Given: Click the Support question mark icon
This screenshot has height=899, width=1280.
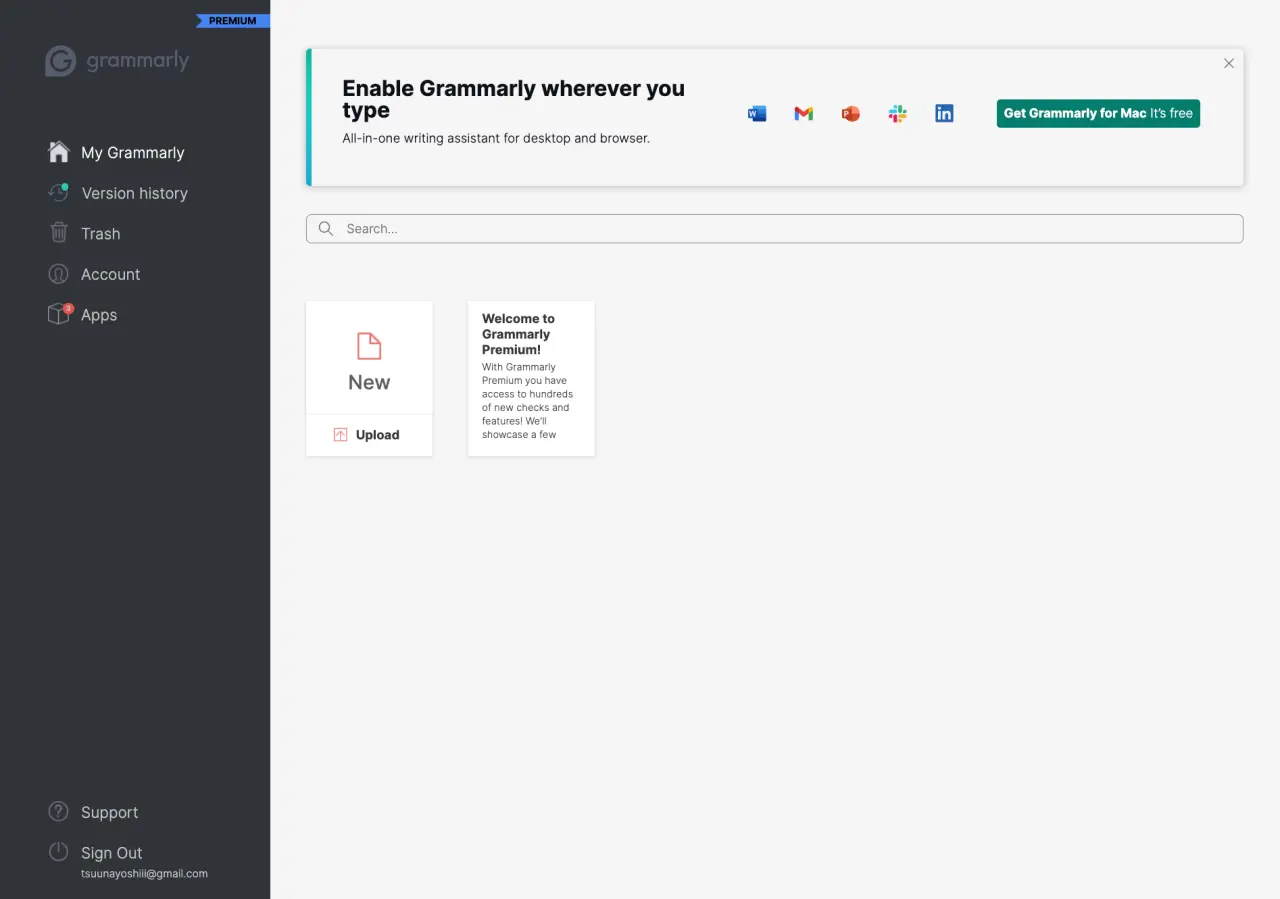Looking at the screenshot, I should click(x=59, y=812).
